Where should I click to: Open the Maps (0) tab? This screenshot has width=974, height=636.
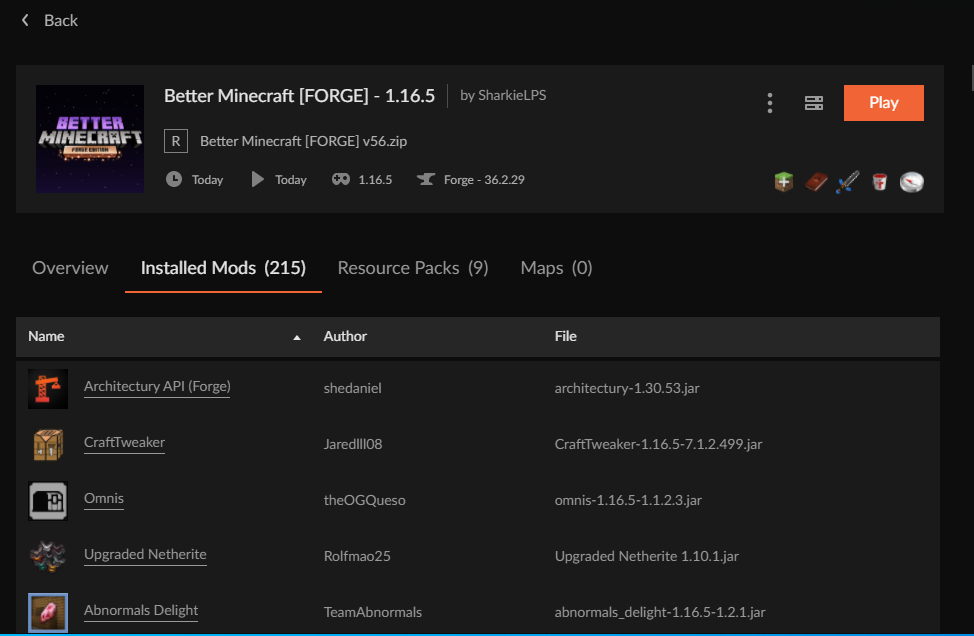[556, 268]
